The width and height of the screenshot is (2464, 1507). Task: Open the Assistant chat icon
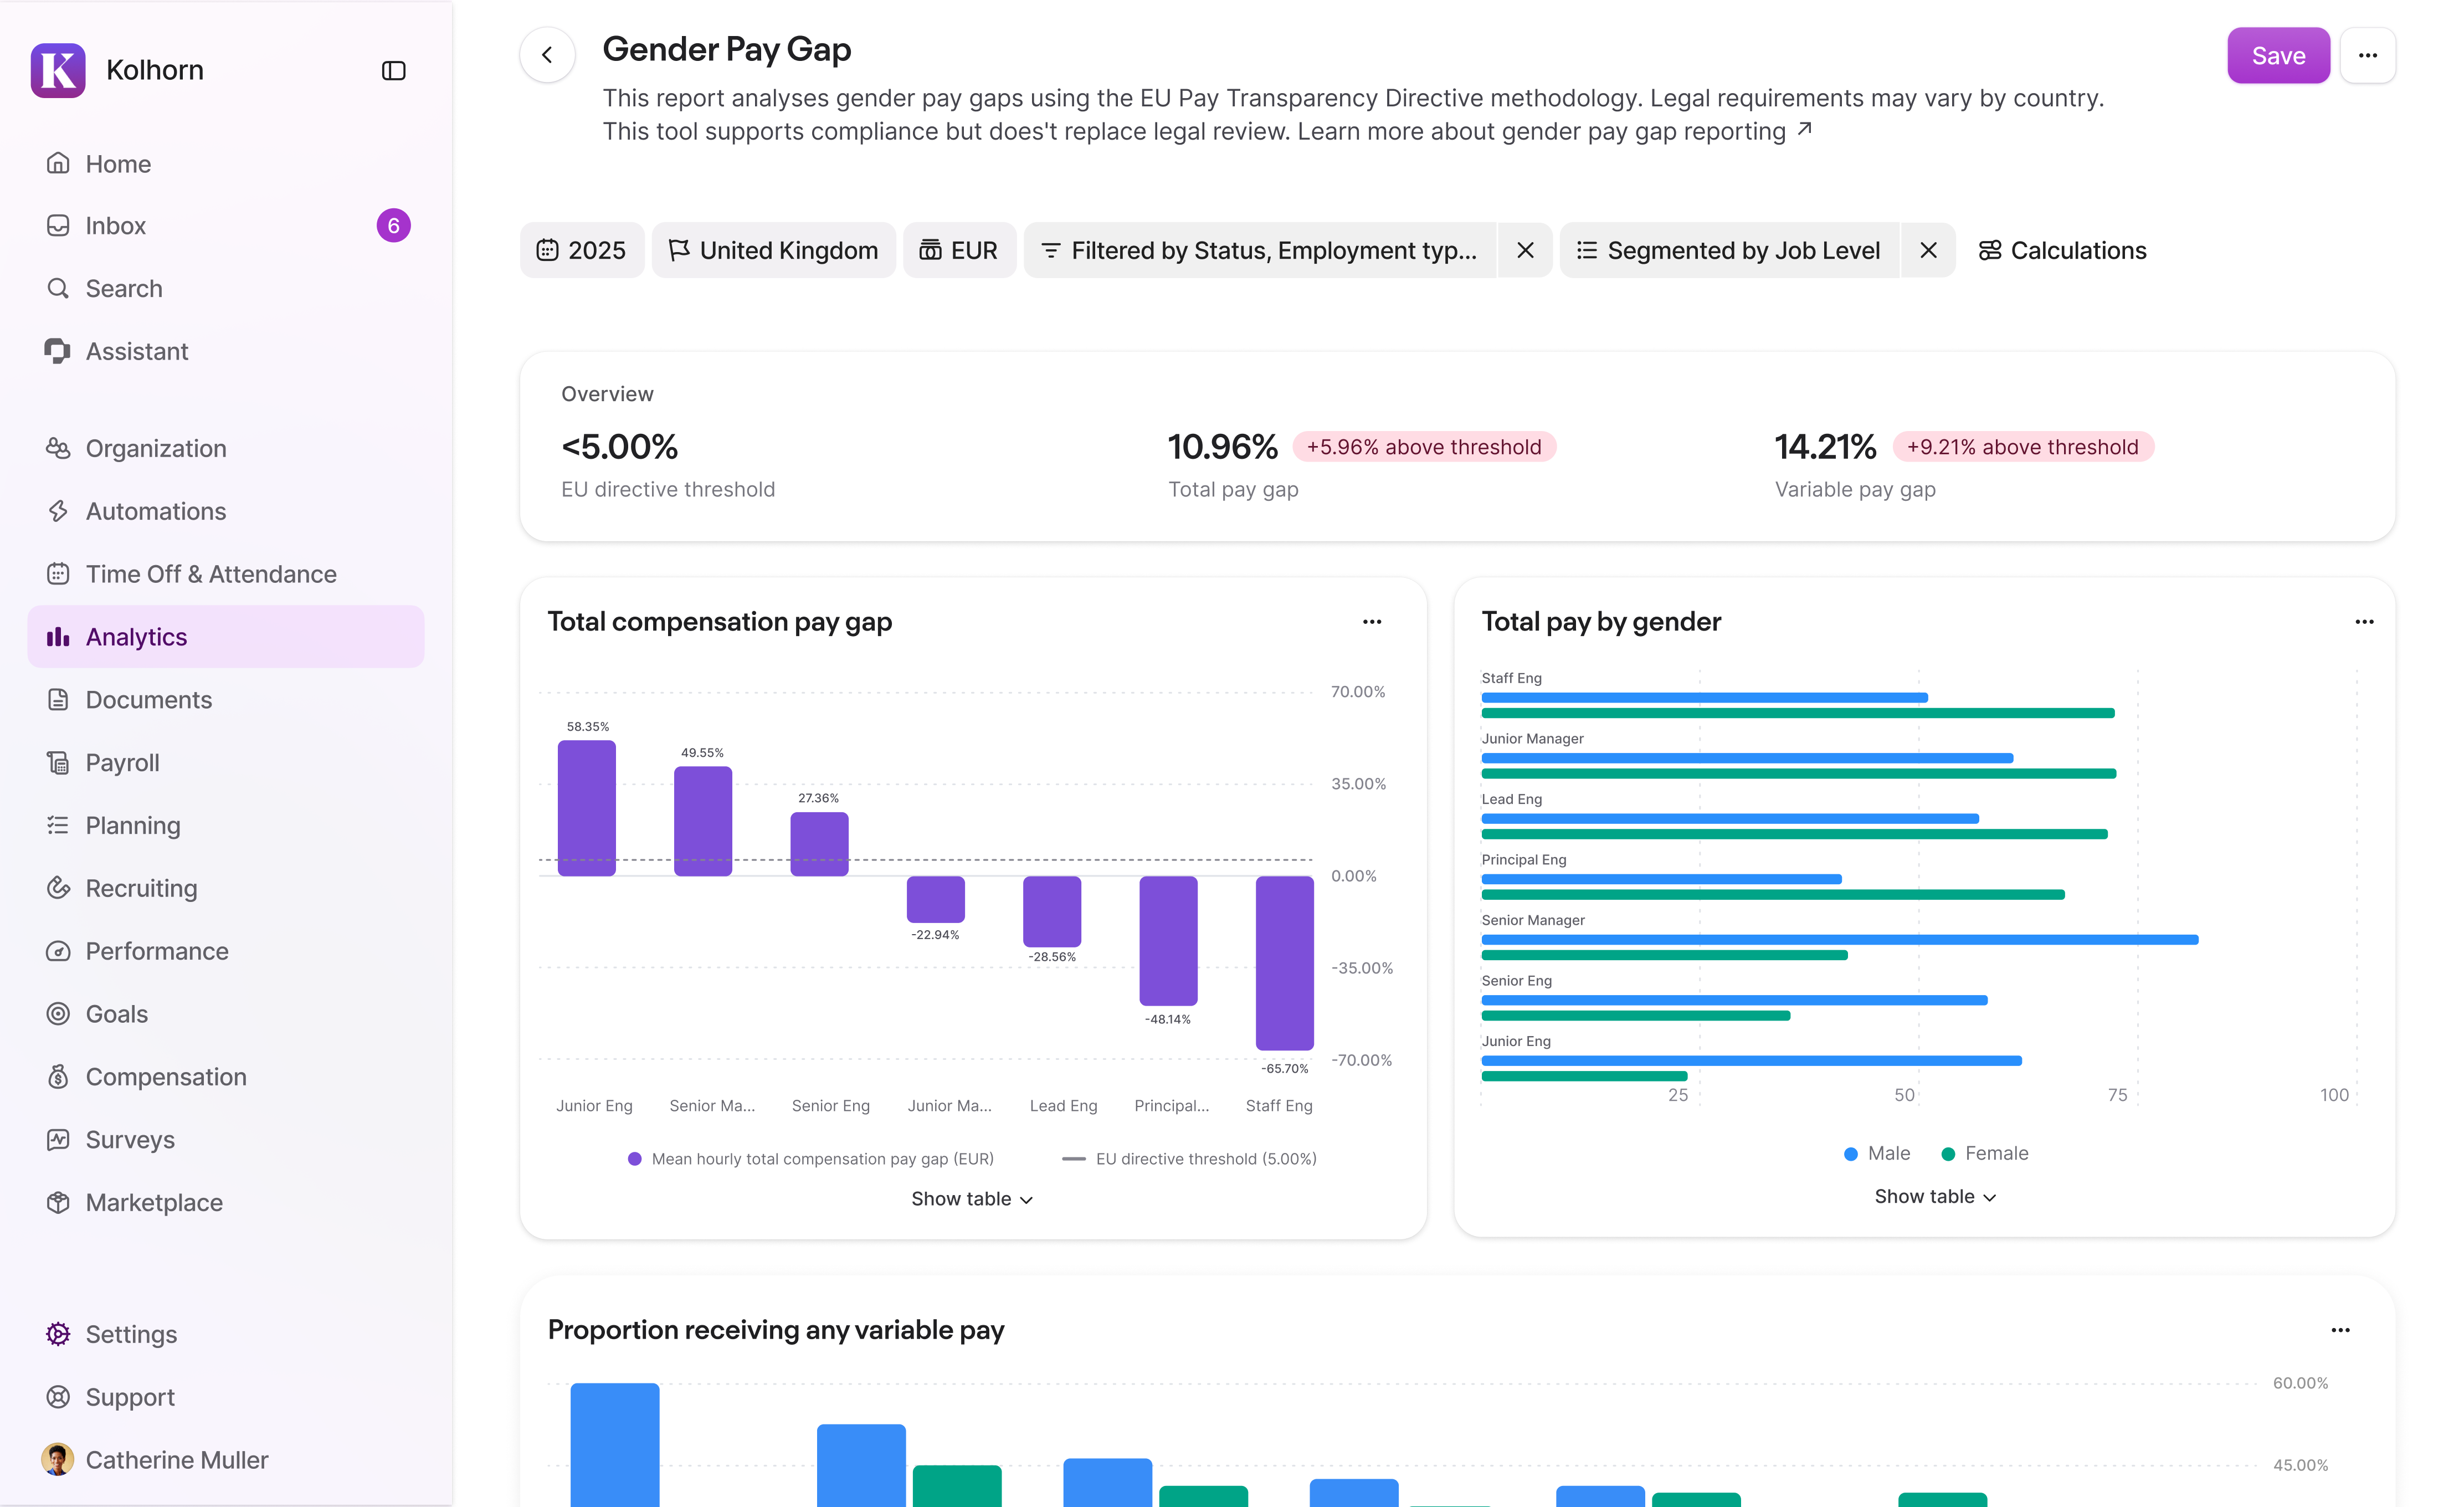(58, 351)
